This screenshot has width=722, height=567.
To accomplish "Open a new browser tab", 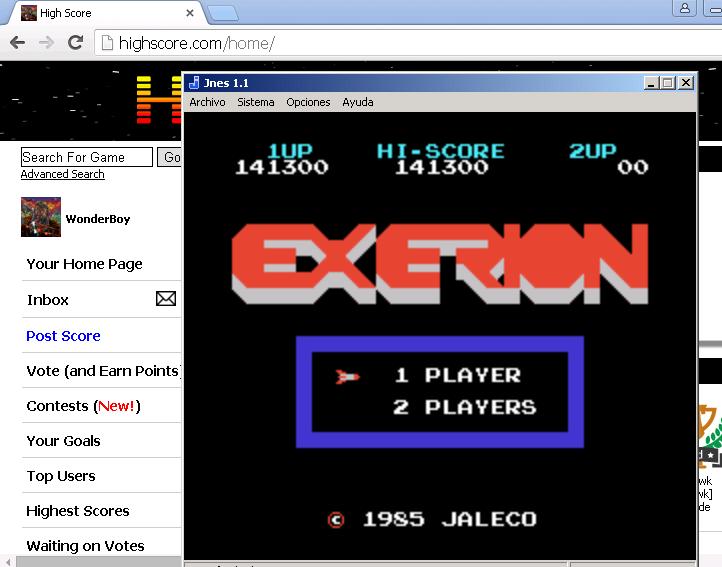I will pyautogui.click(x=223, y=13).
